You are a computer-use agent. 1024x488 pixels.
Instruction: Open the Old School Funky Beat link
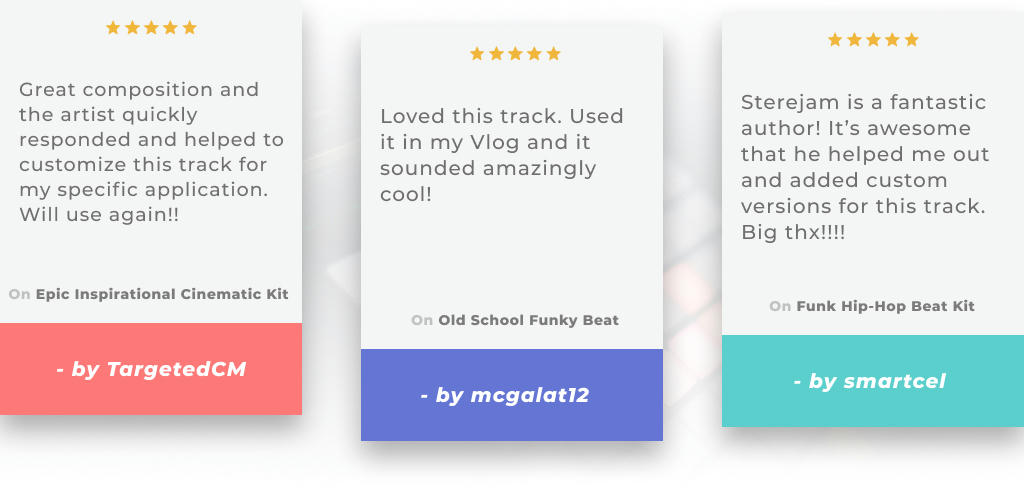click(528, 320)
